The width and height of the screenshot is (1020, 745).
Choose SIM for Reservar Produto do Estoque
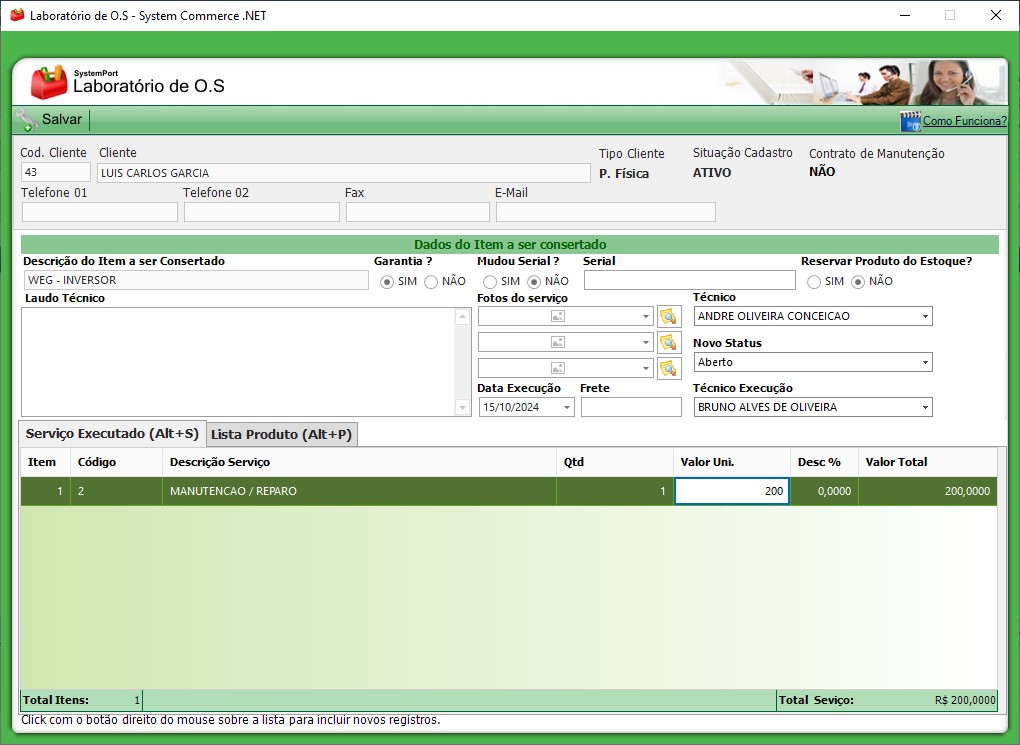click(x=814, y=282)
